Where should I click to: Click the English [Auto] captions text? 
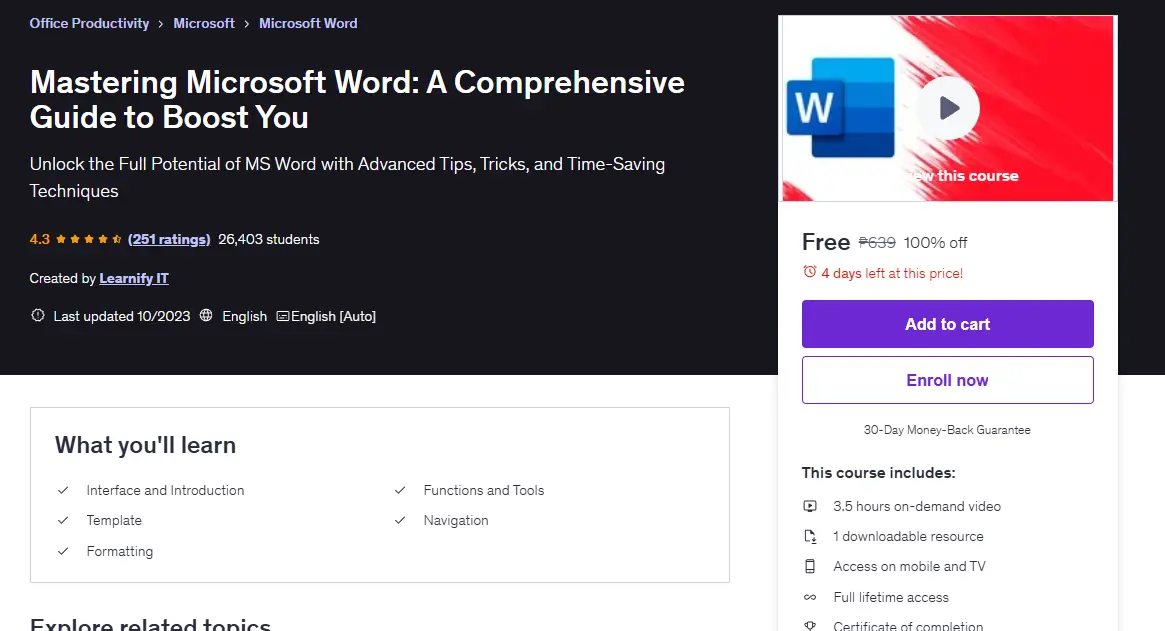tap(333, 316)
